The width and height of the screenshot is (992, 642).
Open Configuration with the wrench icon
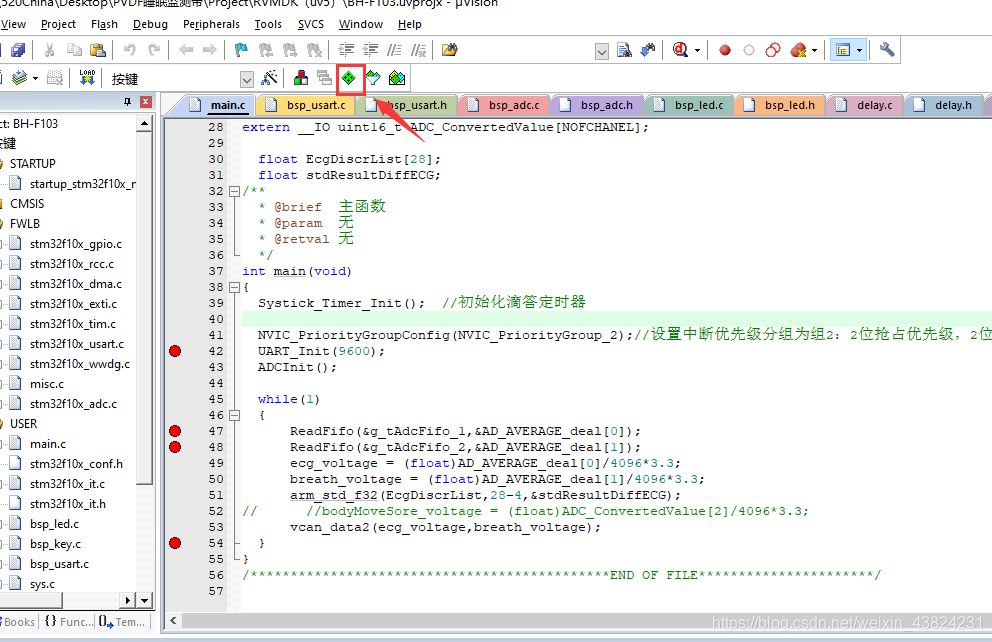click(x=887, y=49)
